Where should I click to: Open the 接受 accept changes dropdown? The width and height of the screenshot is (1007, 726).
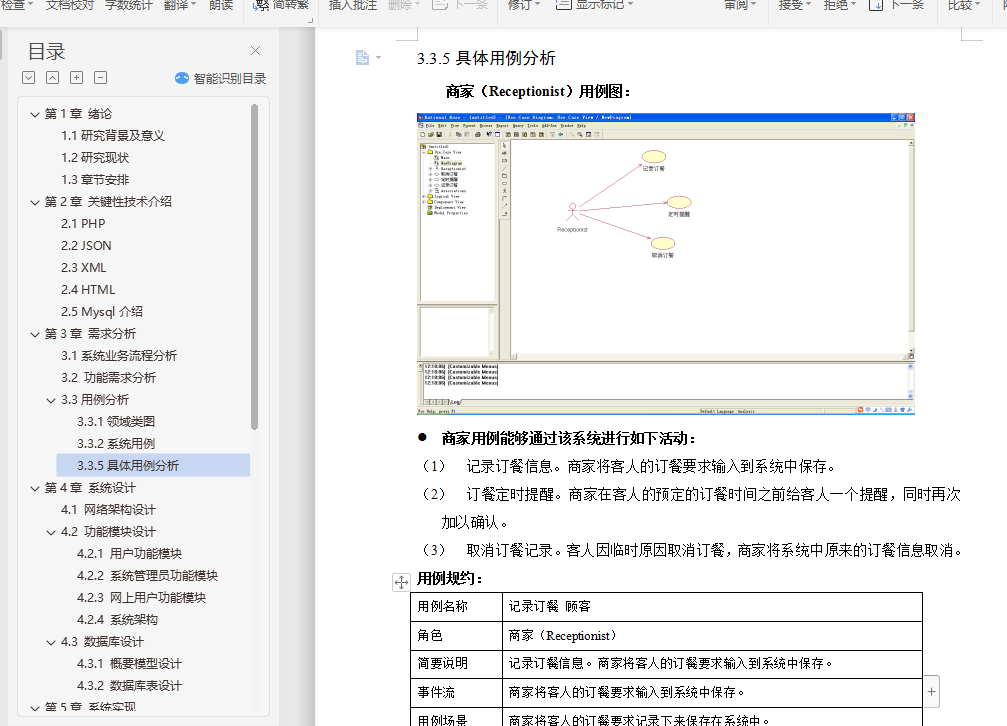click(795, 6)
